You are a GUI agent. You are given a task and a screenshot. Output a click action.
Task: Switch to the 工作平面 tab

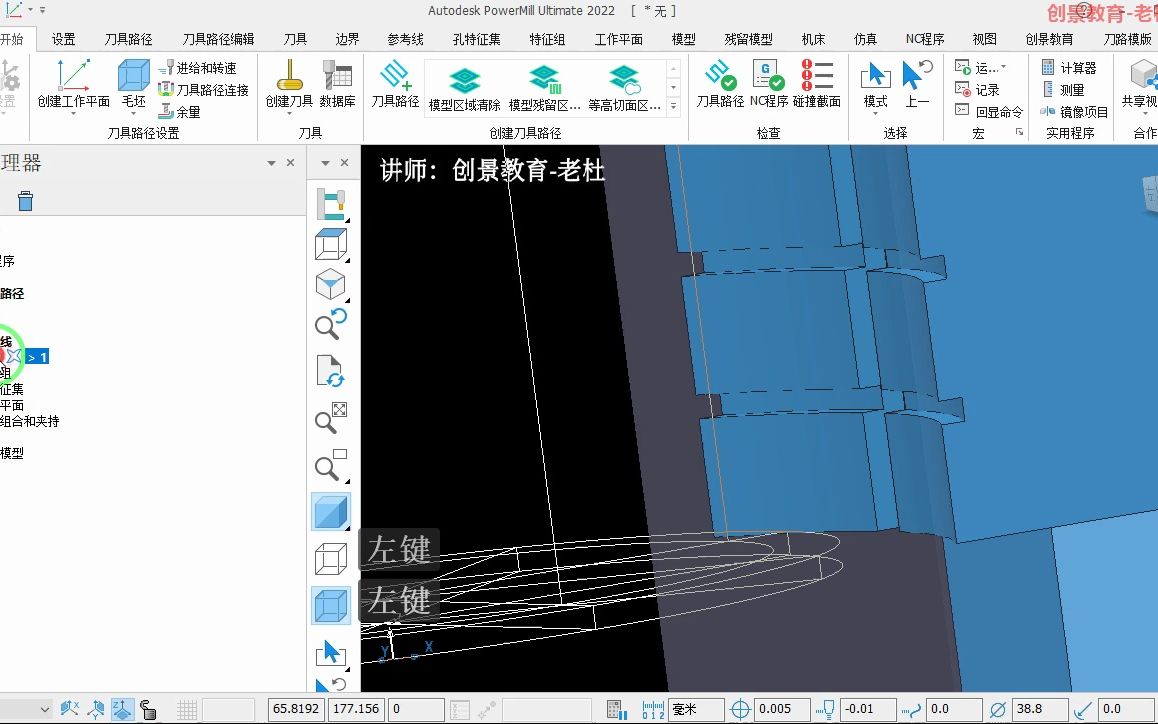pyautogui.click(x=619, y=39)
